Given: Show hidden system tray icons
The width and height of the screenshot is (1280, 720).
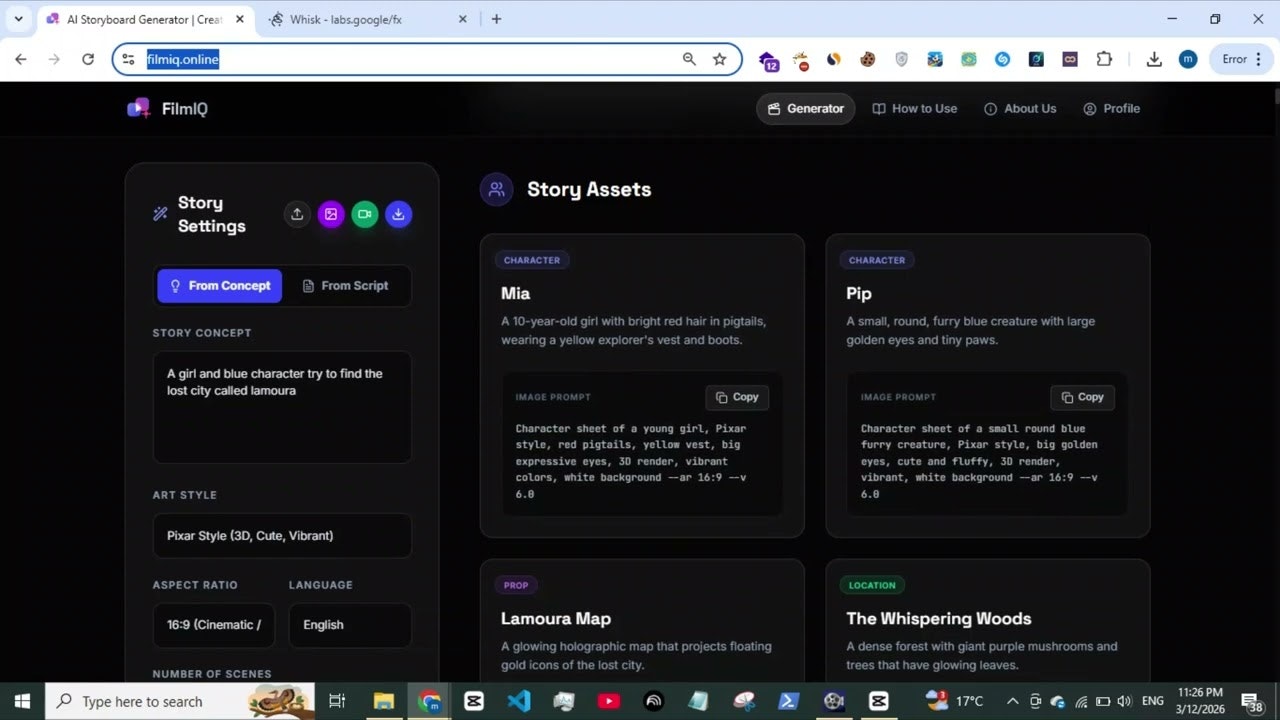Looking at the screenshot, I should 1012,701.
